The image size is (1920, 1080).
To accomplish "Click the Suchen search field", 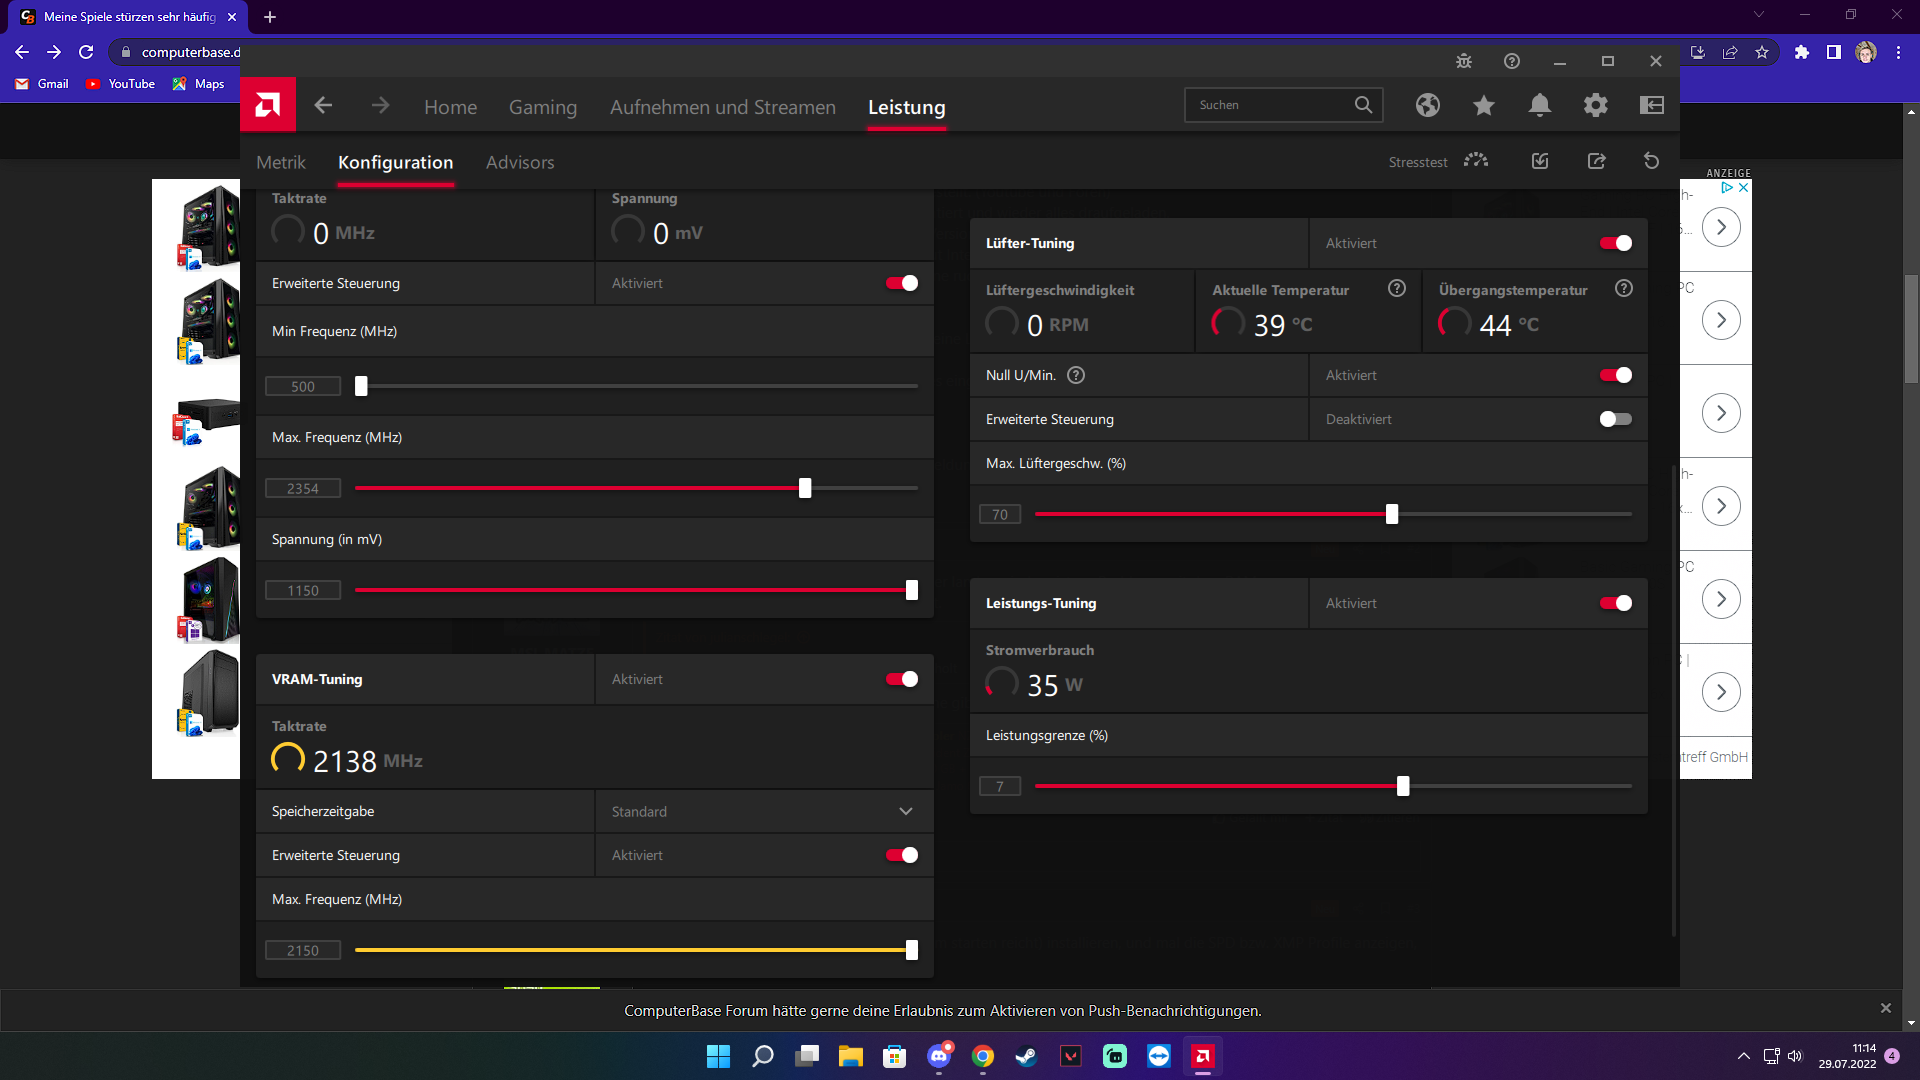I will pos(1270,105).
